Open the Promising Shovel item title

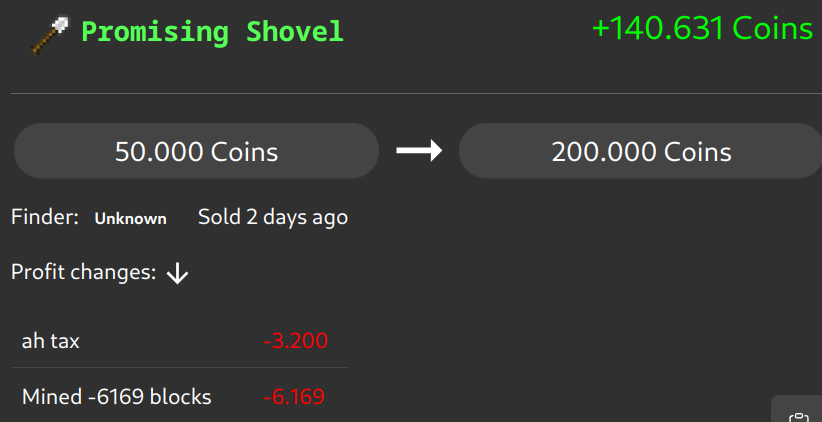(212, 32)
